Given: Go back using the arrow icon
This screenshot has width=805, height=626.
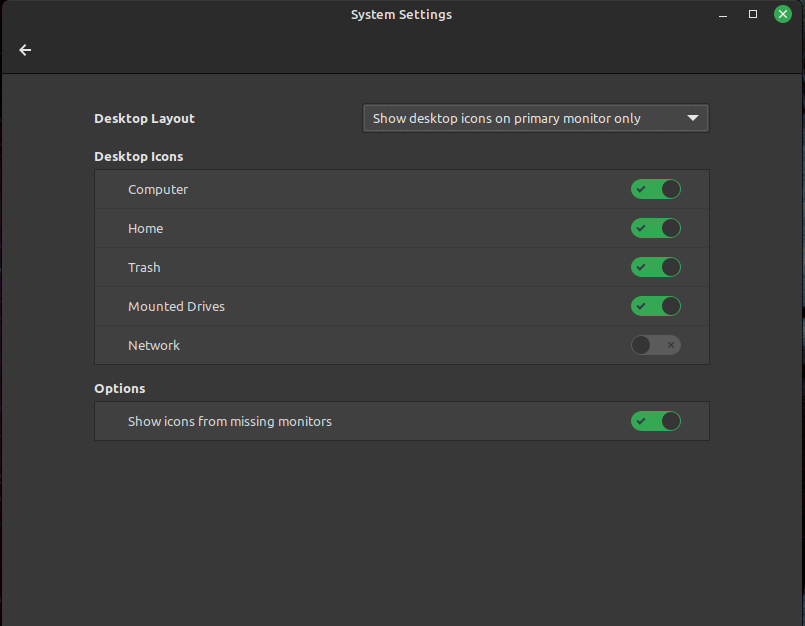Looking at the screenshot, I should point(25,50).
